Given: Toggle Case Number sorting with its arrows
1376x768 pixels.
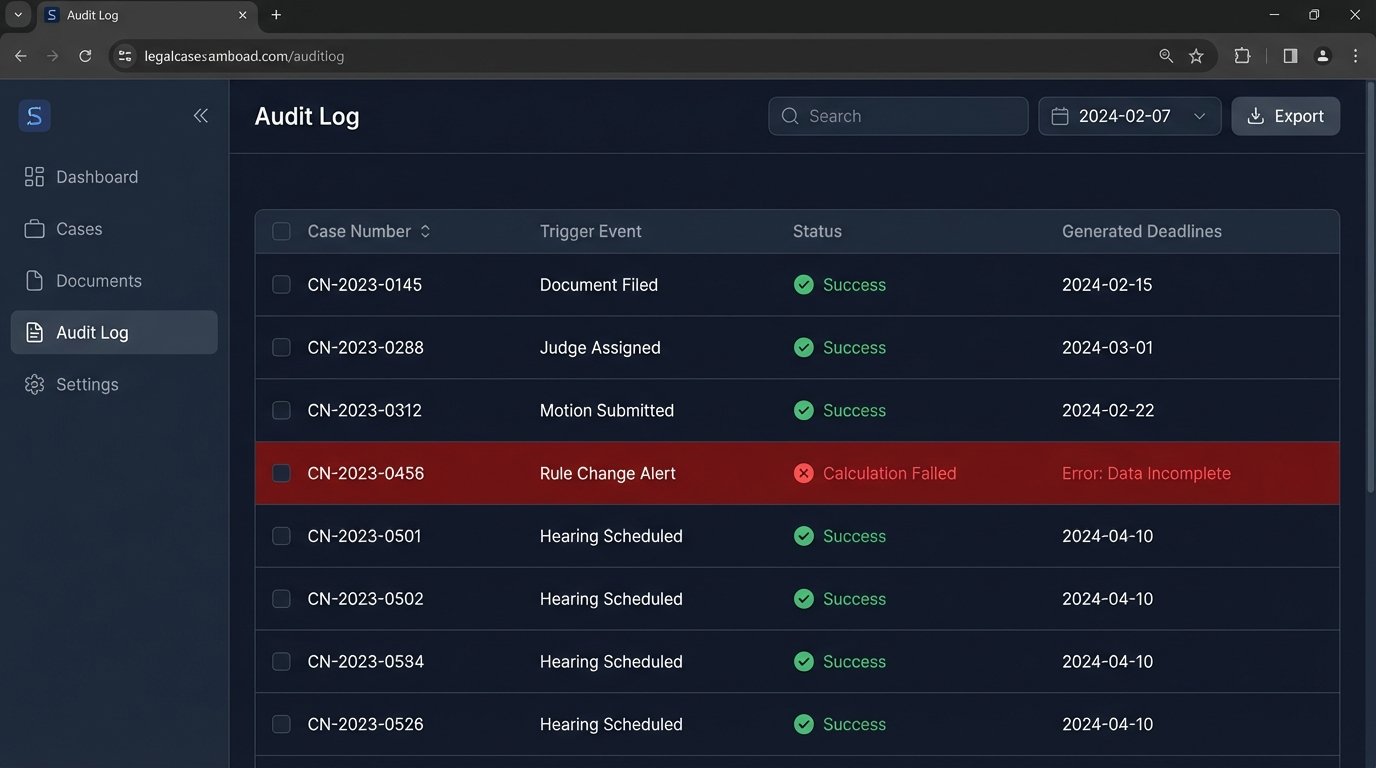Looking at the screenshot, I should click(x=424, y=230).
